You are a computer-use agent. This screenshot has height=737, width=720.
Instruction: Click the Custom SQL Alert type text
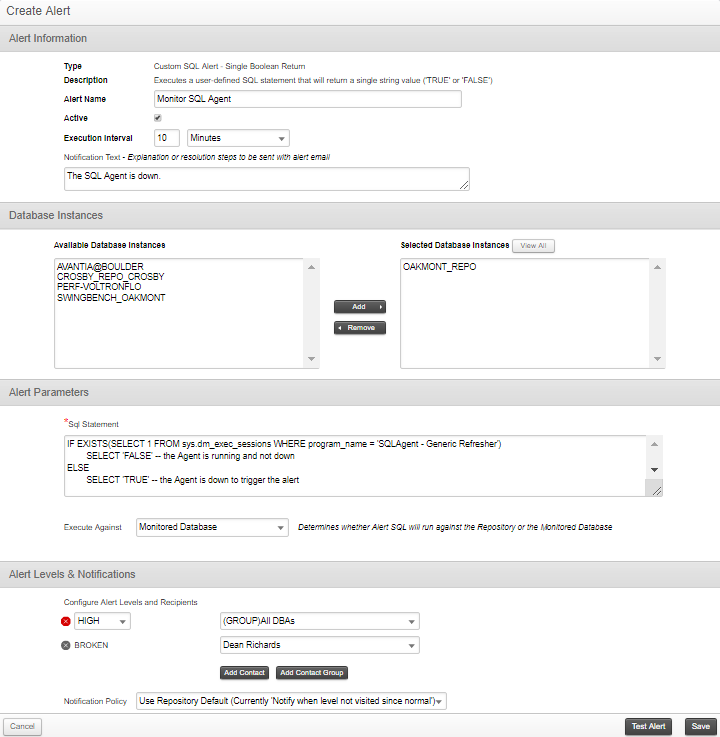coord(229,66)
